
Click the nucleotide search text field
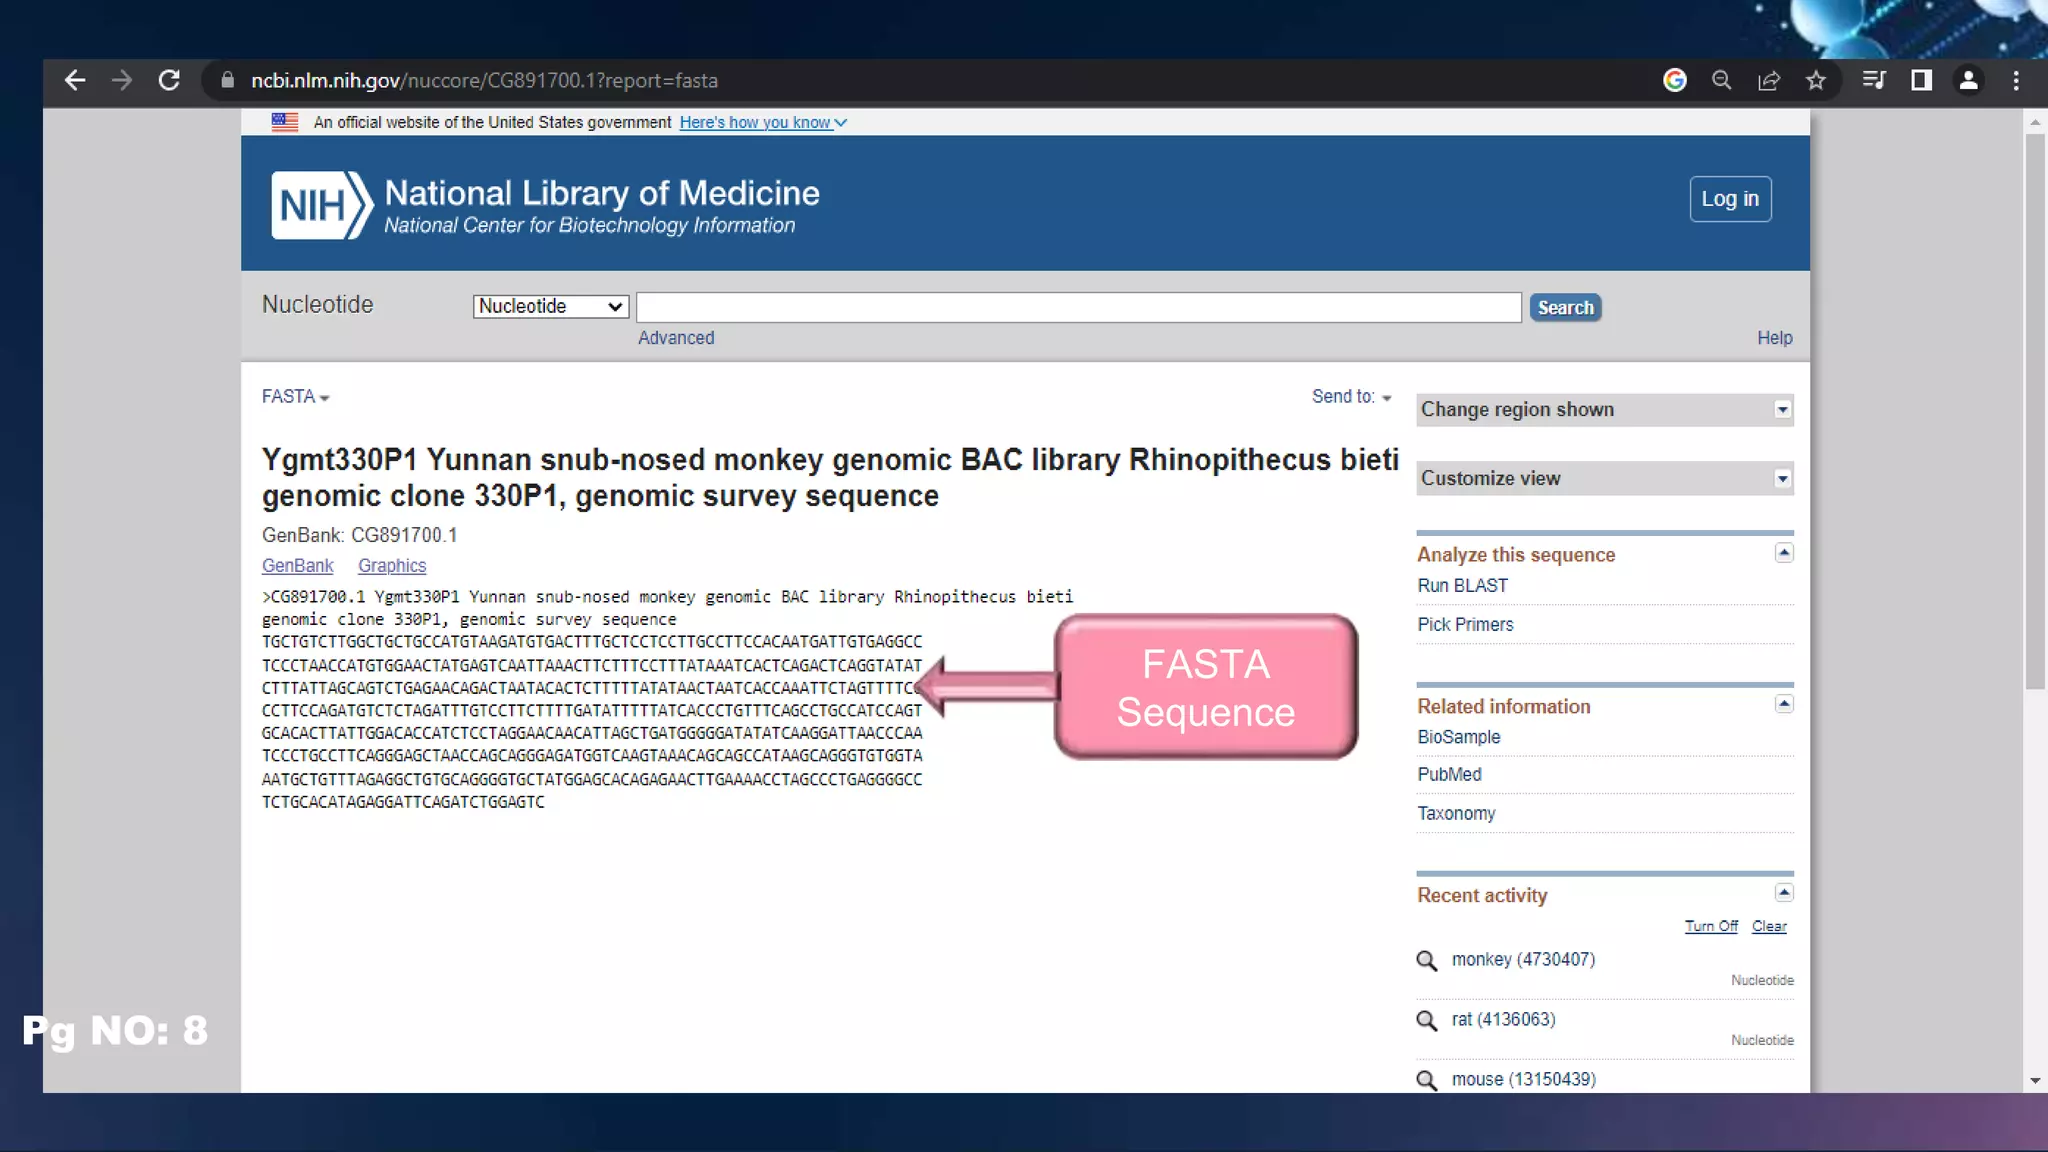click(1078, 307)
